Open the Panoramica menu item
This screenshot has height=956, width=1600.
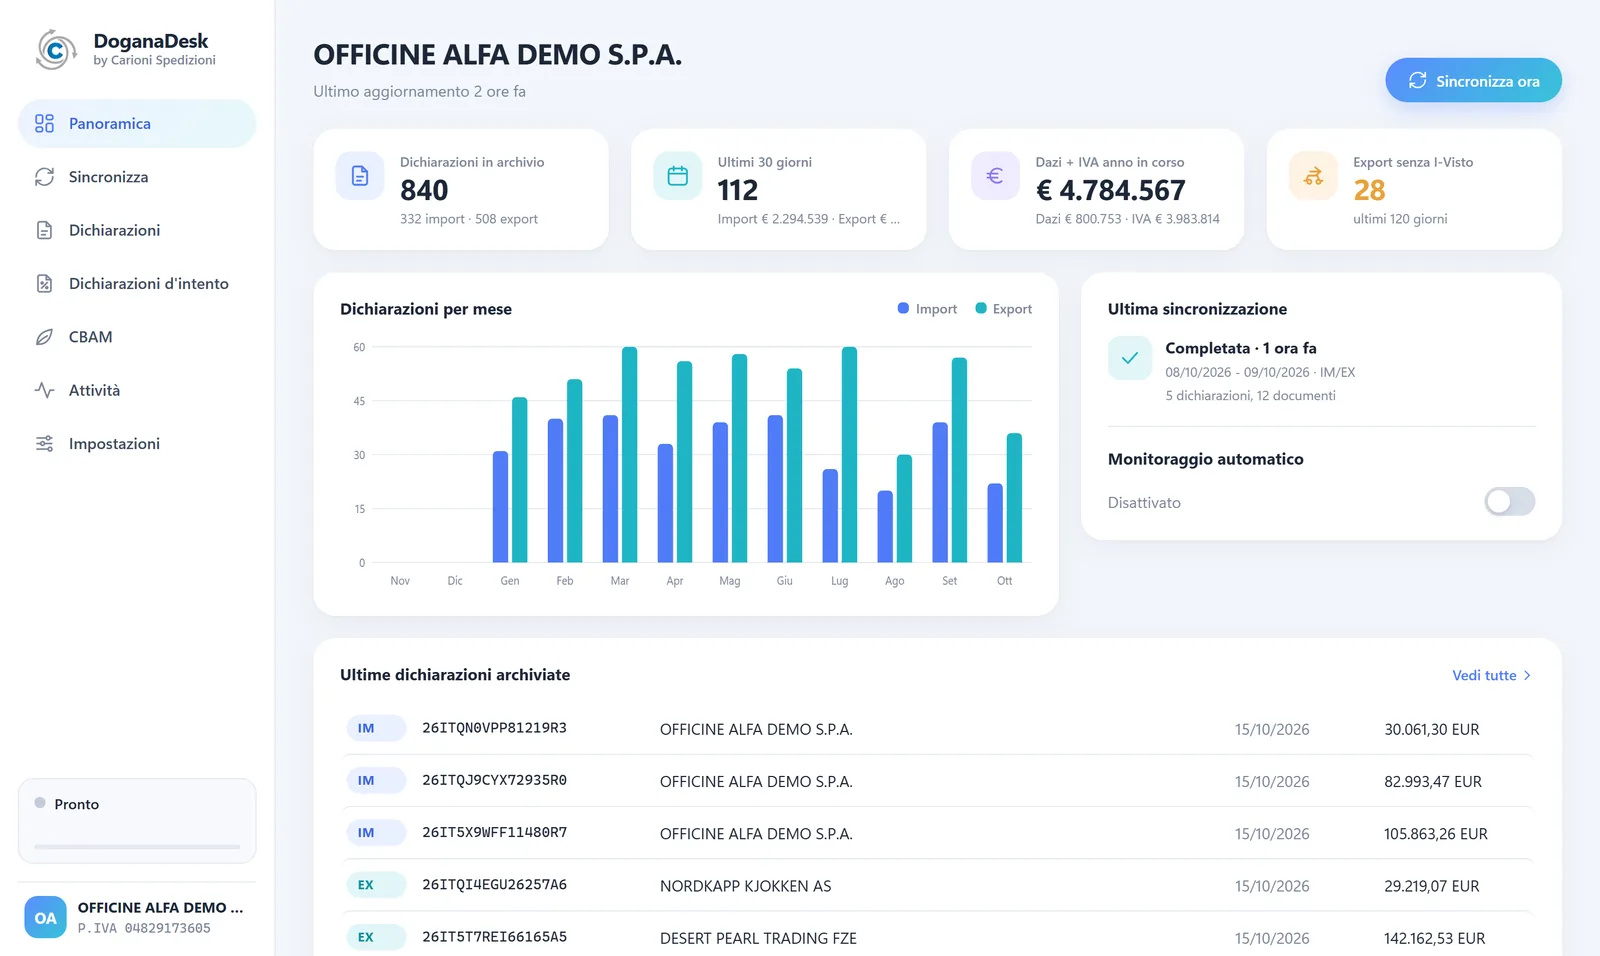[137, 123]
